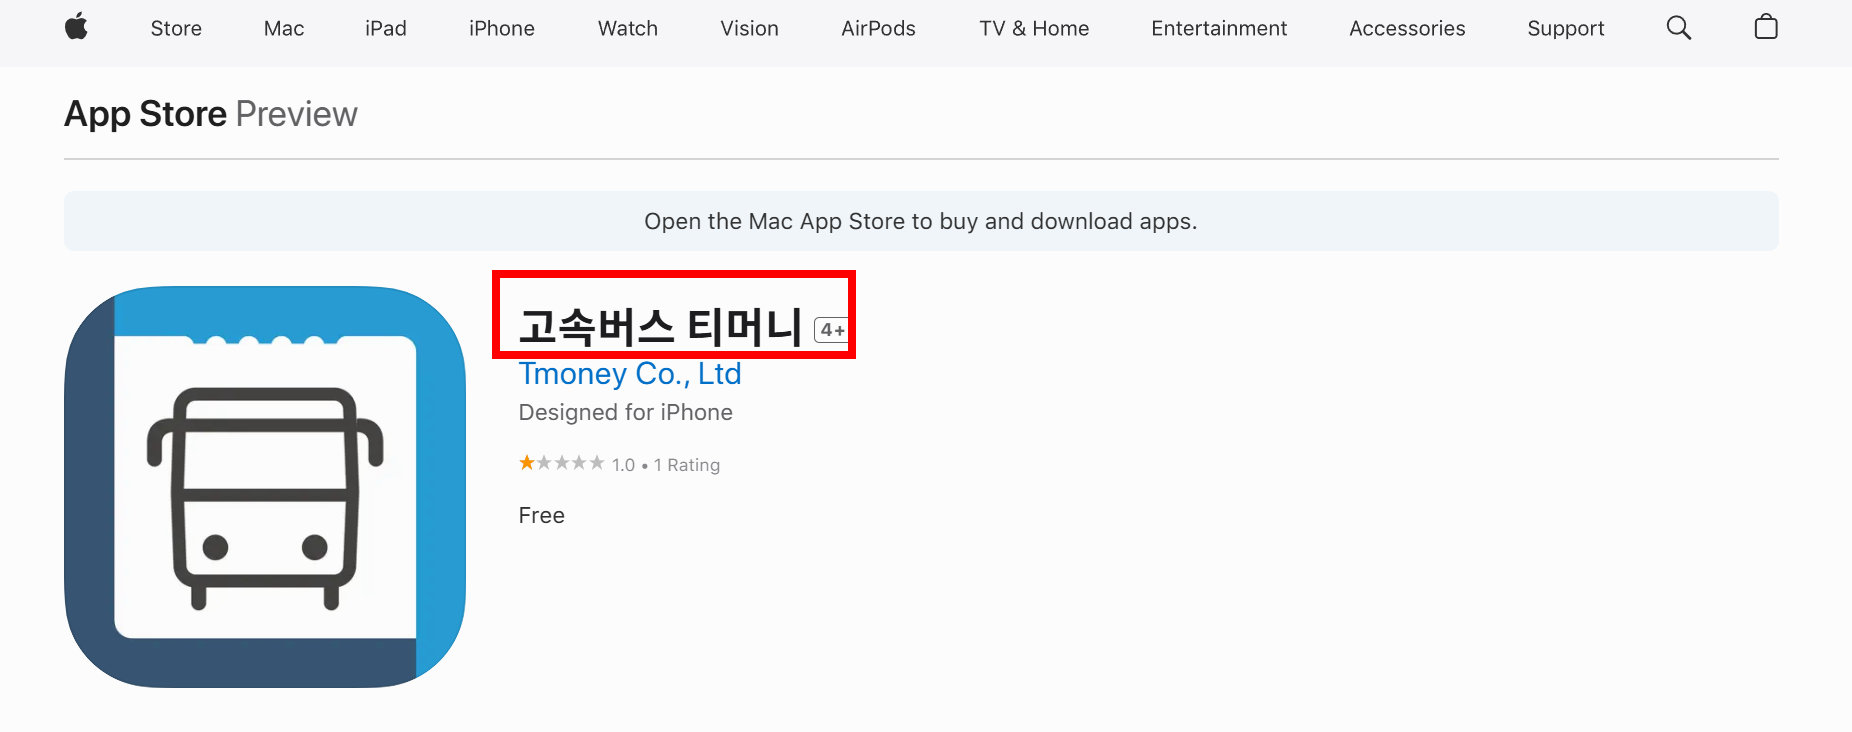Viewport: 1852px width, 732px height.
Task: Open the Watch menu item
Action: click(628, 29)
